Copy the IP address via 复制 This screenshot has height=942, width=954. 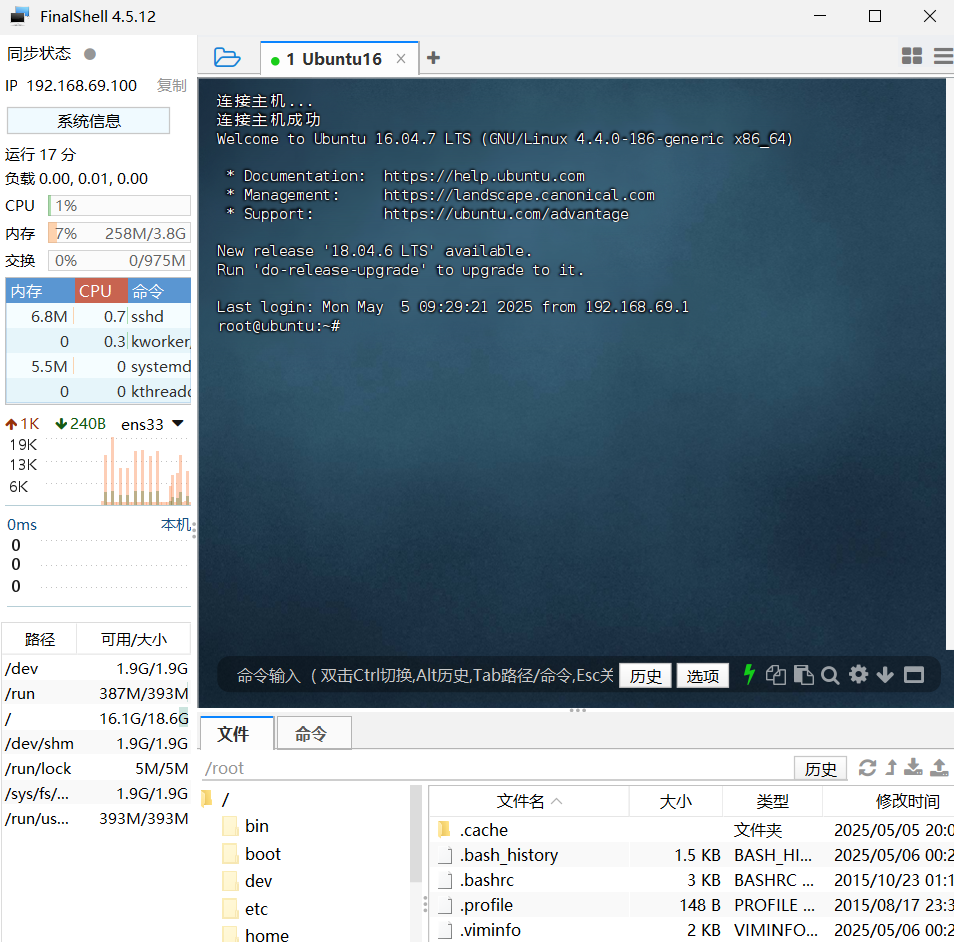(172, 85)
